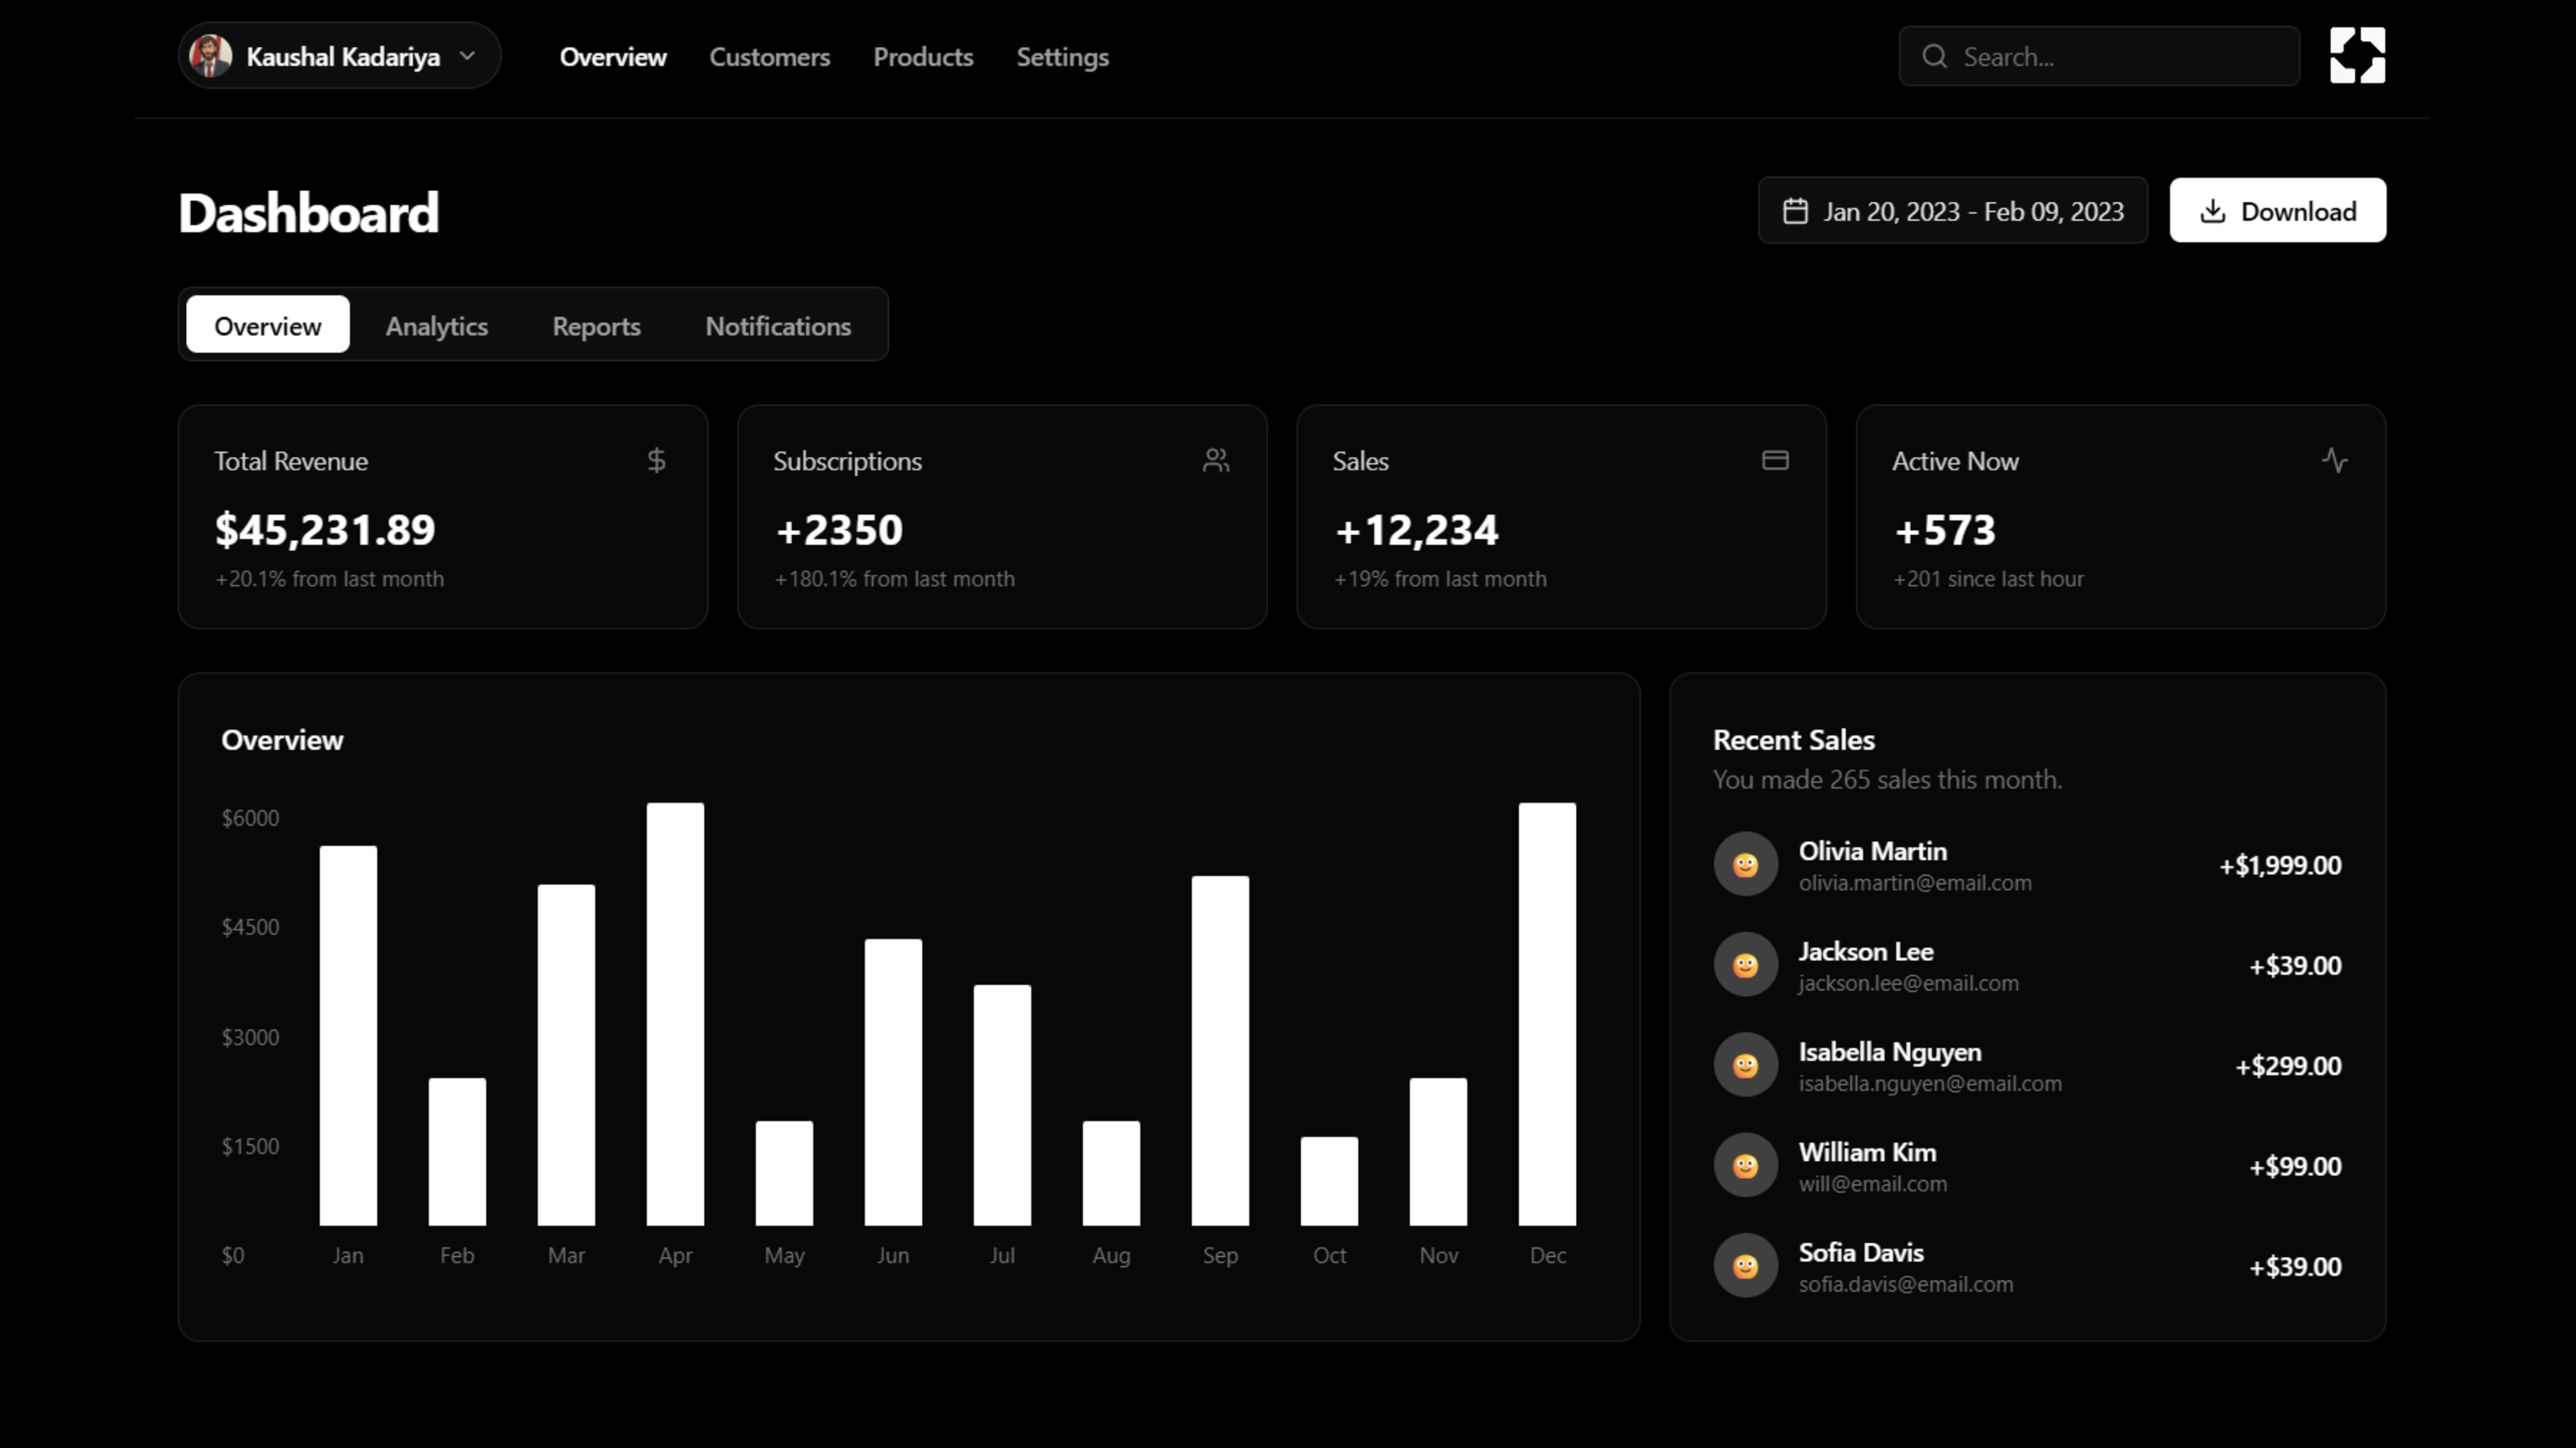Select the Overview dashboard tab

[268, 325]
